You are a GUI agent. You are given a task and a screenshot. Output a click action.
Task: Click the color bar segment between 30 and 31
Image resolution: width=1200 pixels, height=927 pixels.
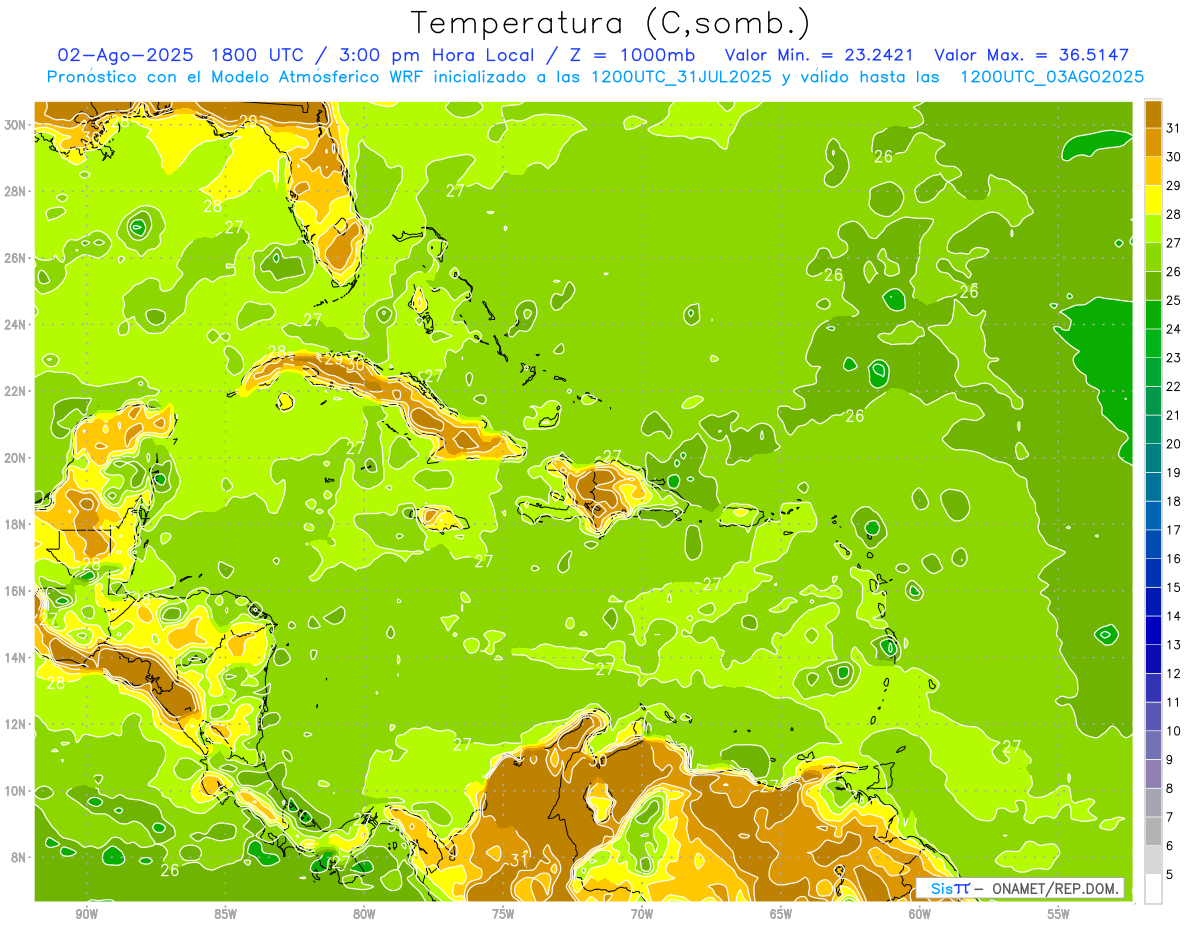tap(1153, 142)
